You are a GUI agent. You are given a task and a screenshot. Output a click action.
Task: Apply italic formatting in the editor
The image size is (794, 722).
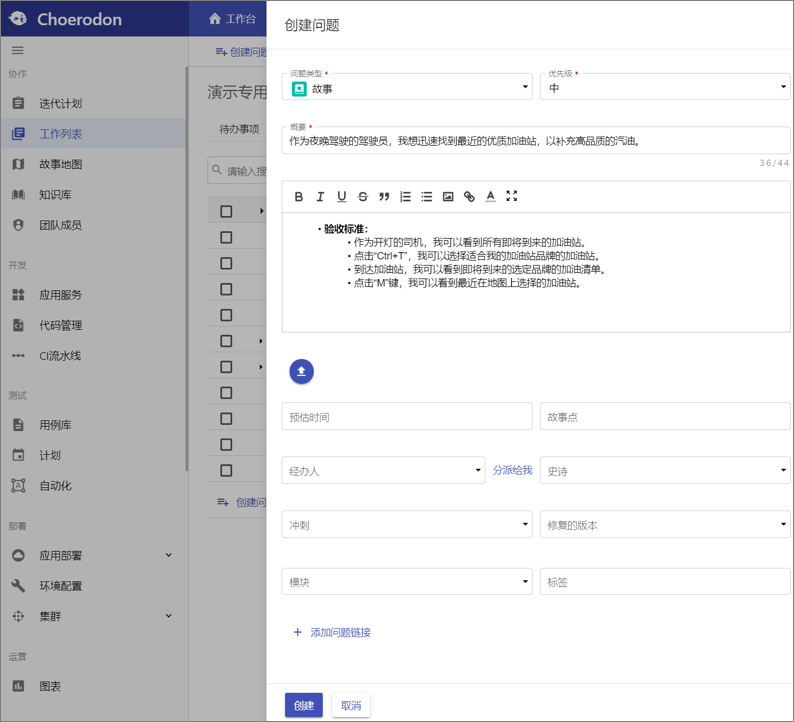click(320, 196)
